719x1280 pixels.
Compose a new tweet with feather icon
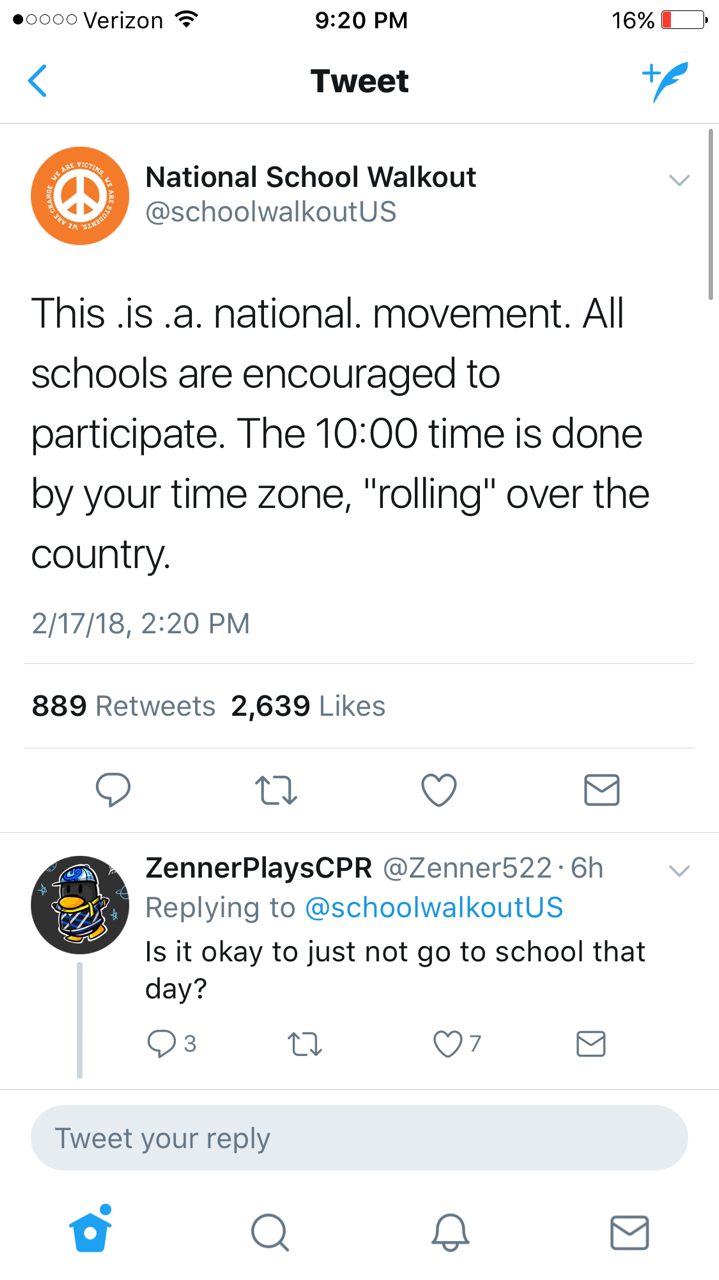point(664,81)
